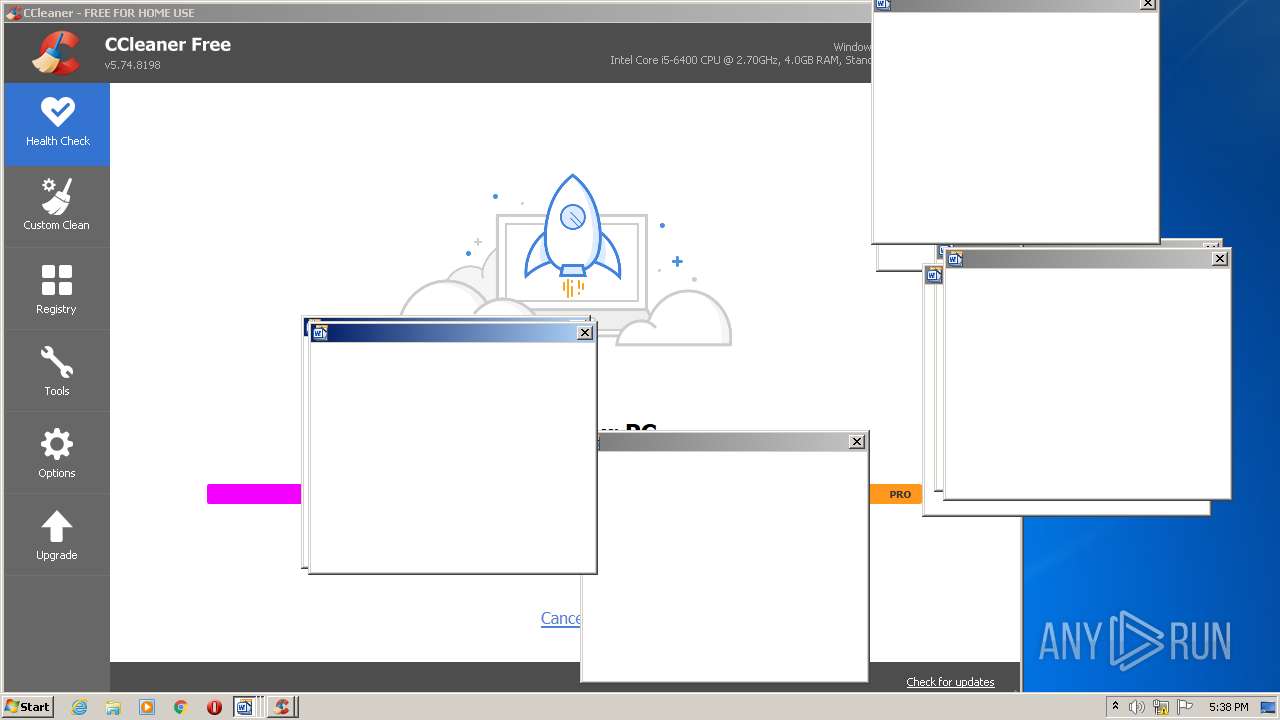This screenshot has height=720, width=1280.
Task: Click the magenta Health Check progress bar
Action: [x=254, y=494]
